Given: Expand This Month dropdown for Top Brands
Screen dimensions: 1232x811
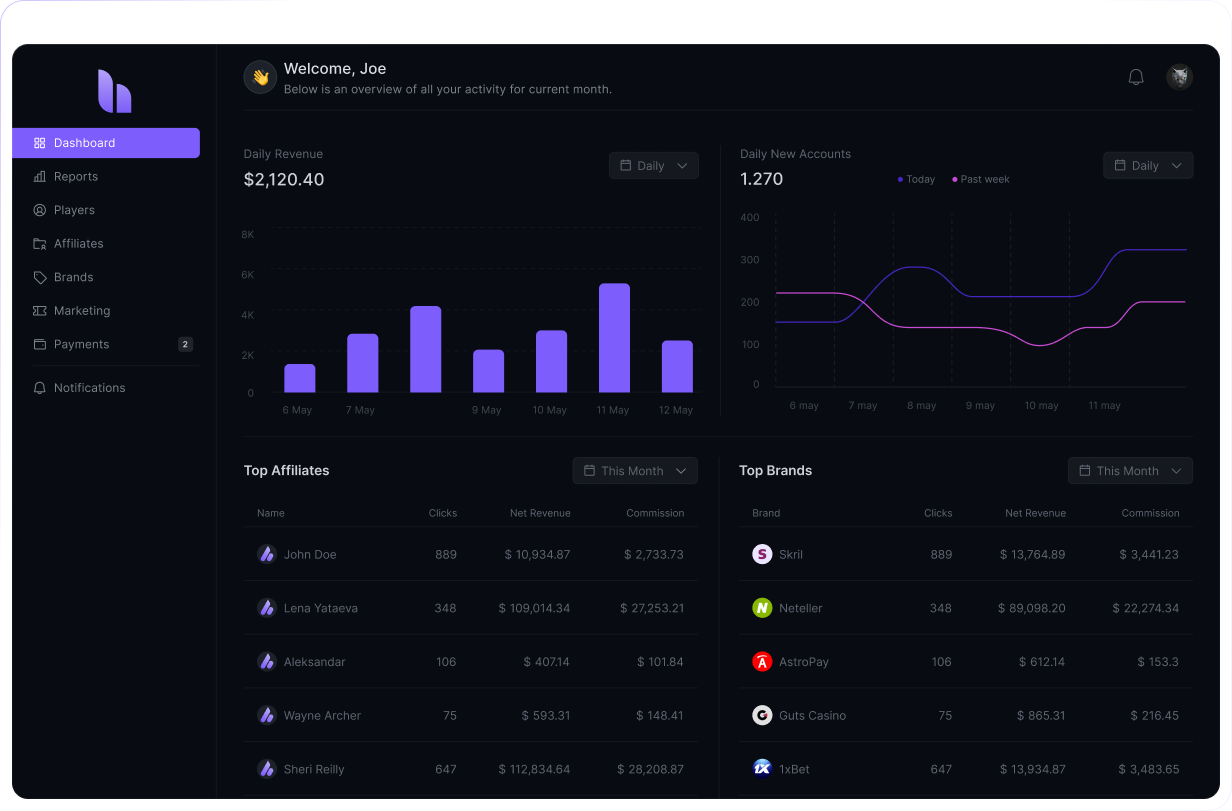Looking at the screenshot, I should (x=1130, y=471).
